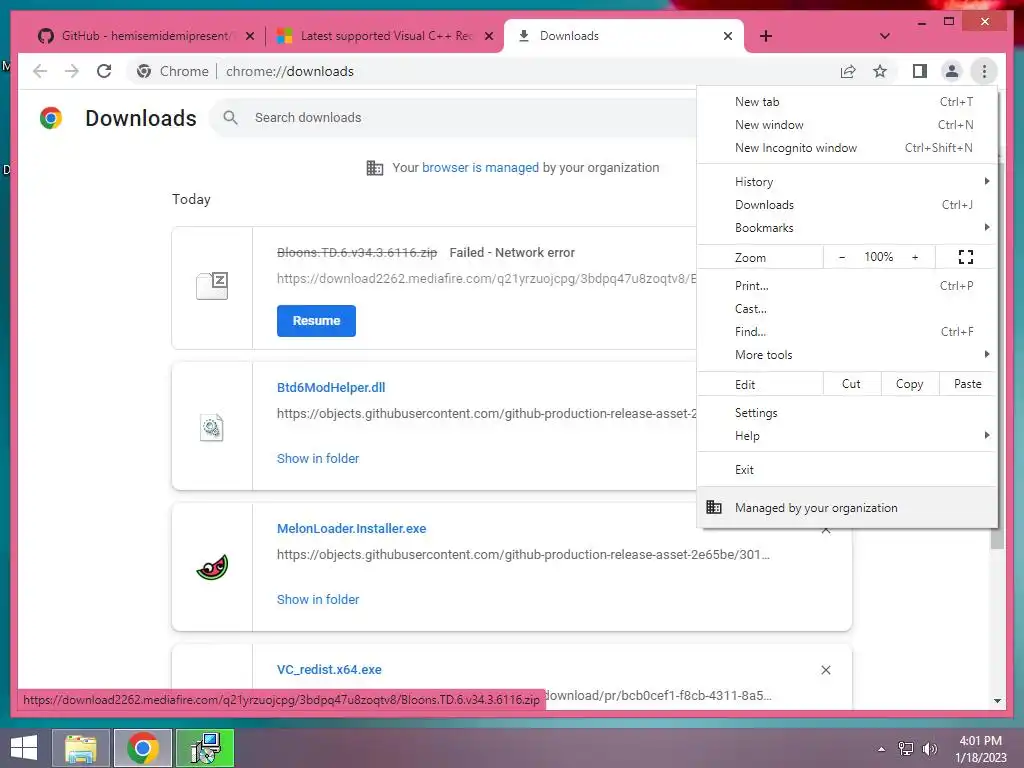Close the Downloads tab
This screenshot has width=1024, height=768.
point(728,36)
